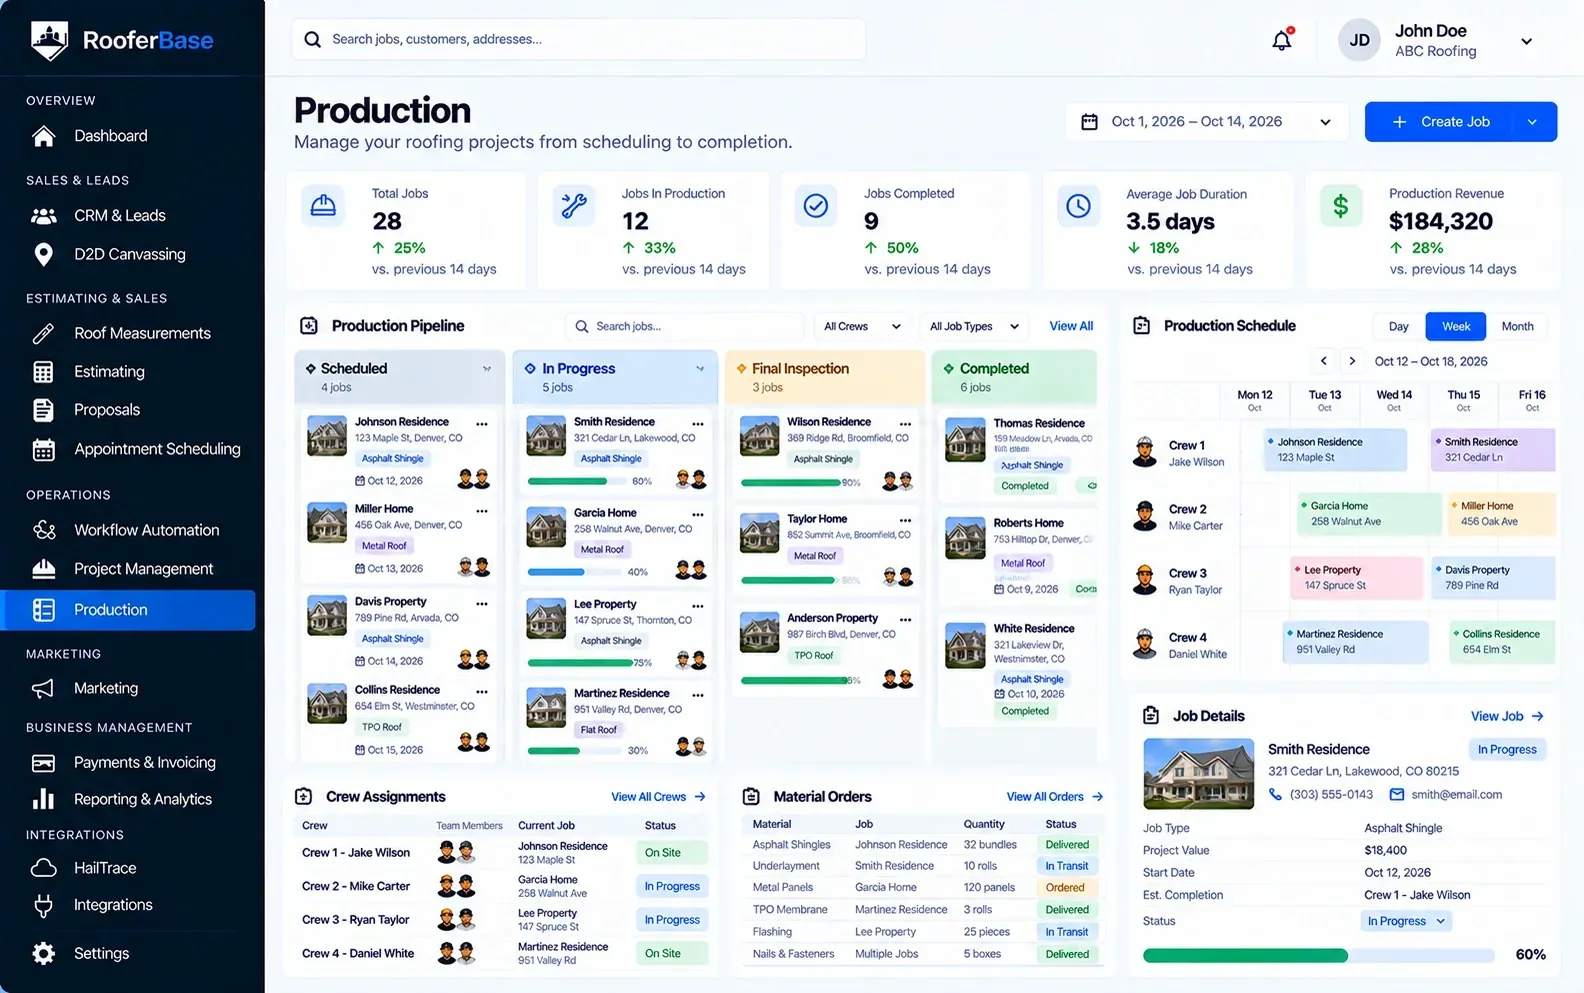Click the Marketing megaphone icon

point(43,689)
